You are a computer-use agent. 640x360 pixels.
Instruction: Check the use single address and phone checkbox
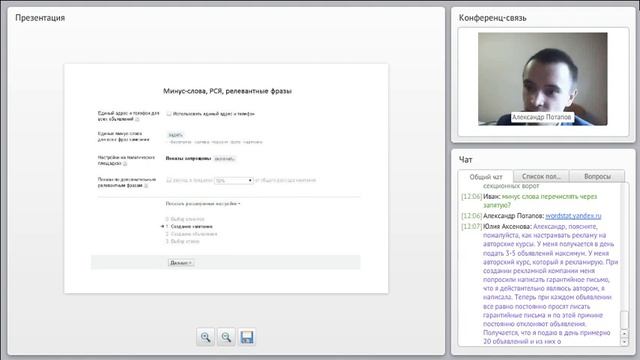[169, 113]
